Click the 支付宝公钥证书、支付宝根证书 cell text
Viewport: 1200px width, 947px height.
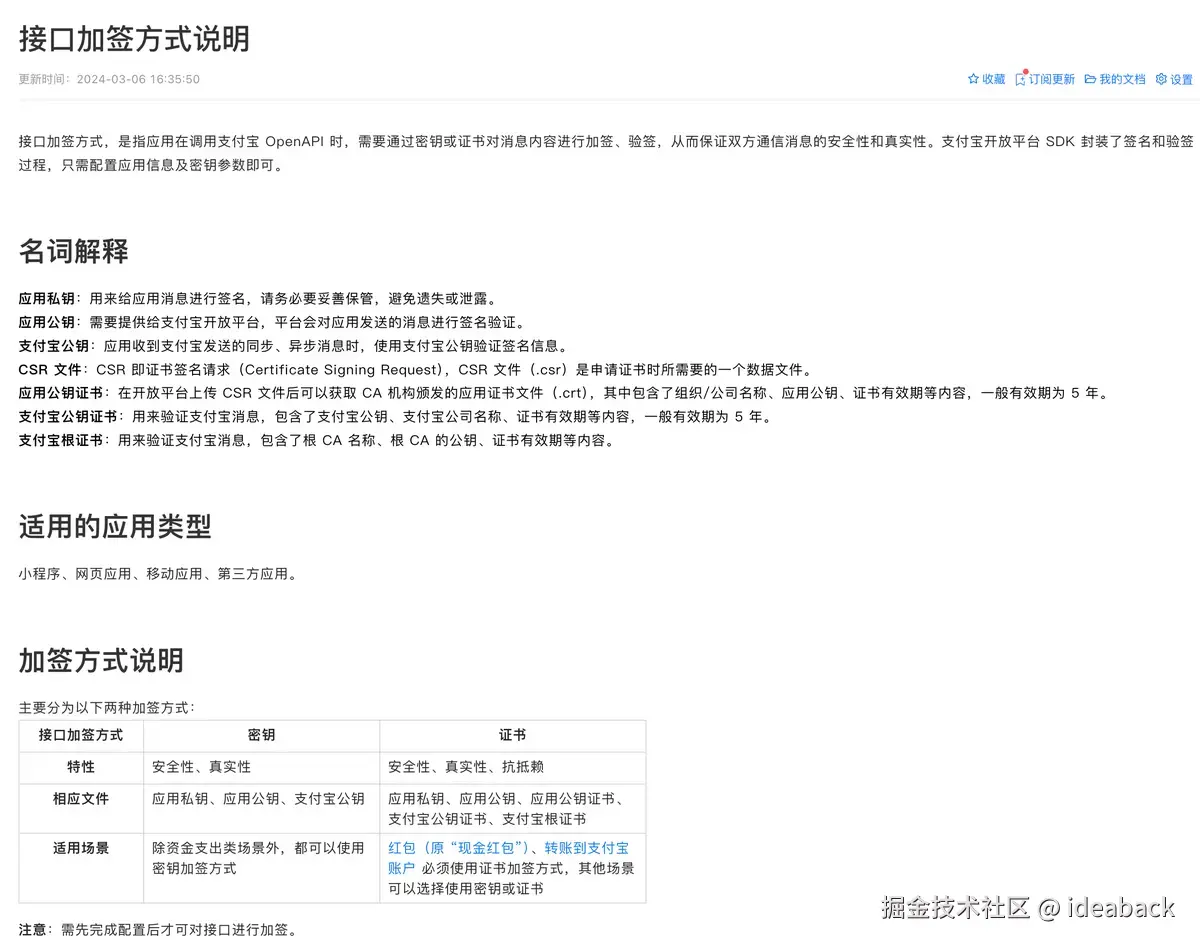[x=487, y=819]
